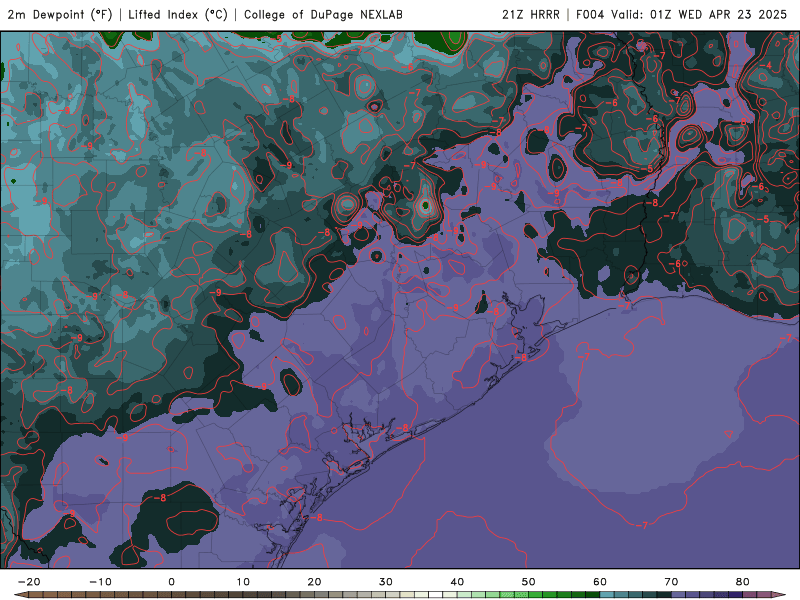Click the -20 label on the color scale
This screenshot has width=800, height=600.
29,582
